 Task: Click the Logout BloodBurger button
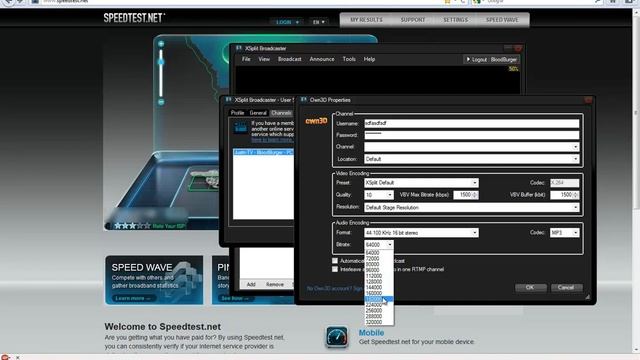point(492,60)
